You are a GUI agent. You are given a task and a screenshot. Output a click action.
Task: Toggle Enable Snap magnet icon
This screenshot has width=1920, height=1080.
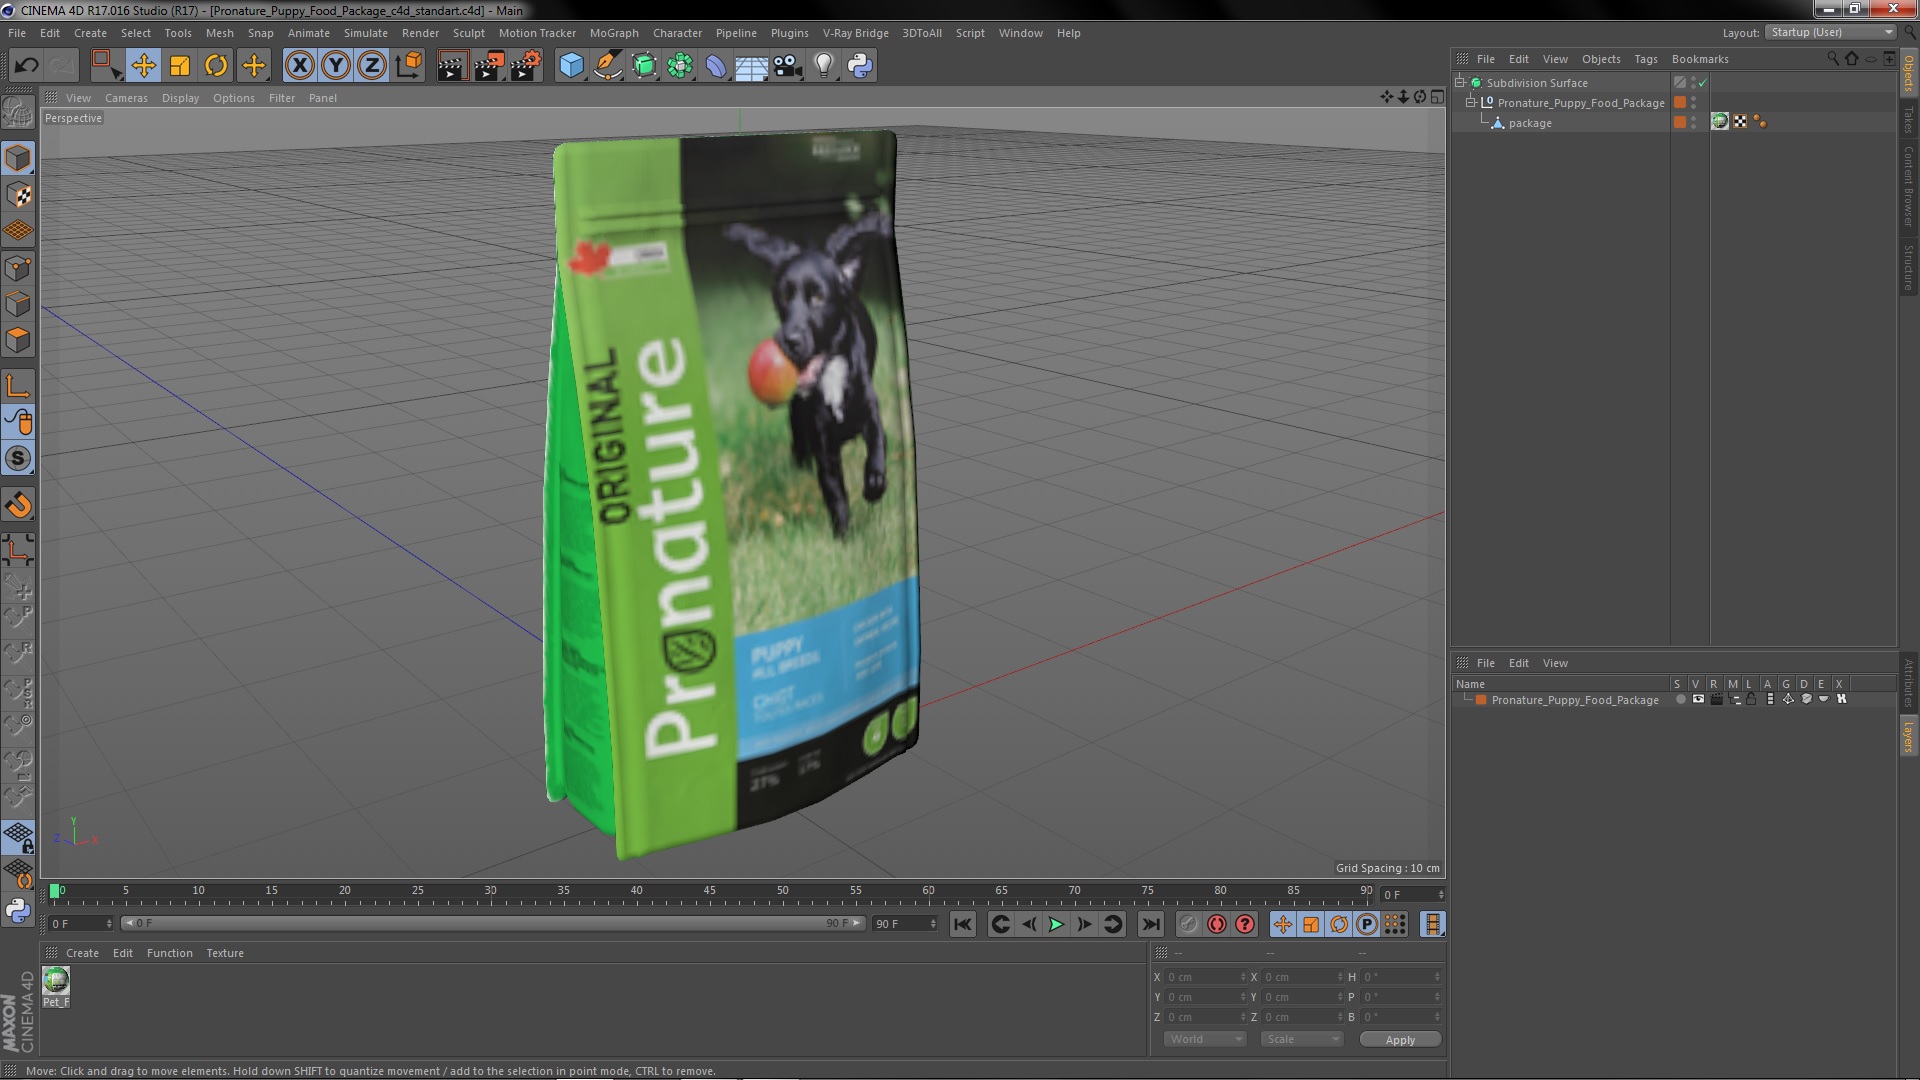point(18,505)
